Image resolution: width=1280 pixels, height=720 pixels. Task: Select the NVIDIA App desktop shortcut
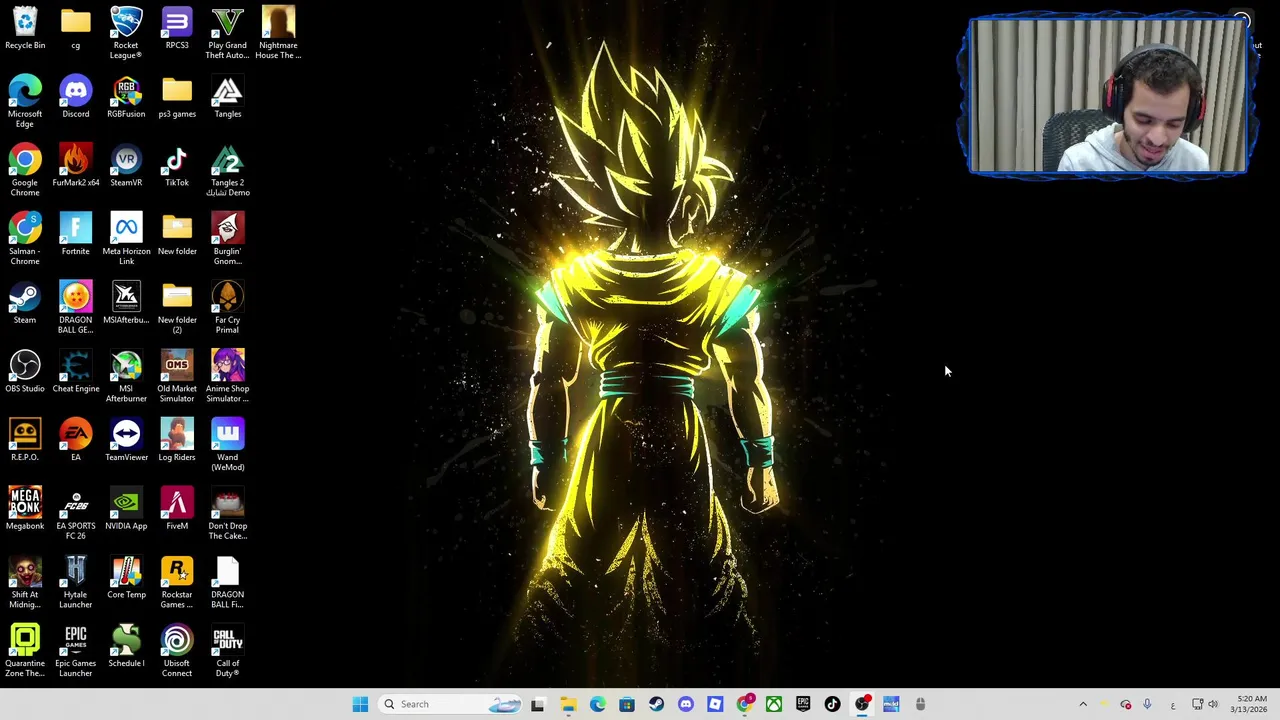coord(126,509)
